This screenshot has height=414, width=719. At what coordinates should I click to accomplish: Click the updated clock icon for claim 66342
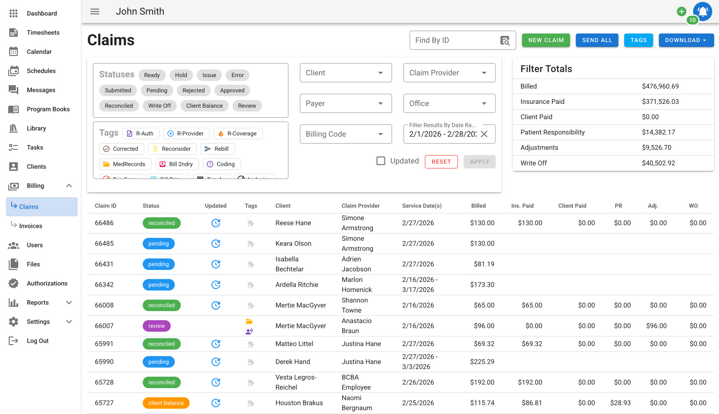point(216,285)
